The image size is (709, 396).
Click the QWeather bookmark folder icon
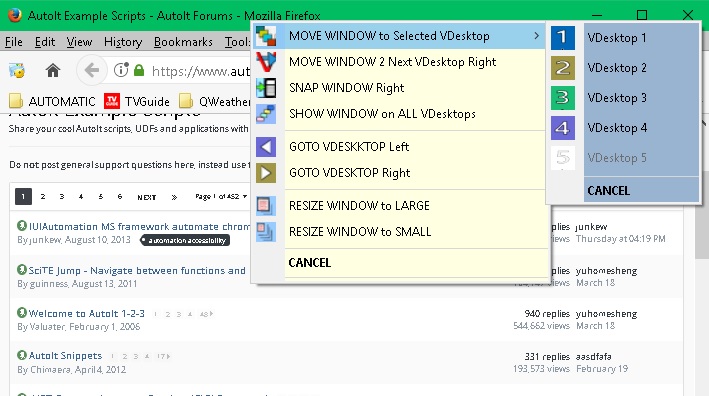[x=185, y=101]
